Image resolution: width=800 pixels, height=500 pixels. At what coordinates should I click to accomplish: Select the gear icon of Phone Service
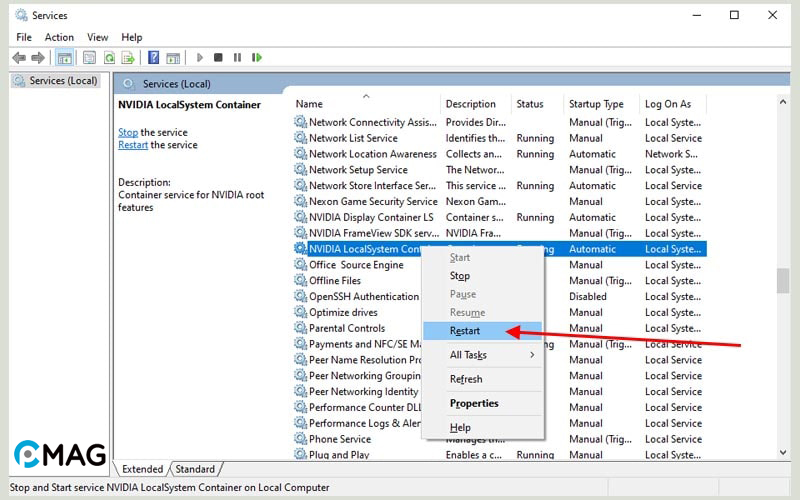[x=301, y=438]
